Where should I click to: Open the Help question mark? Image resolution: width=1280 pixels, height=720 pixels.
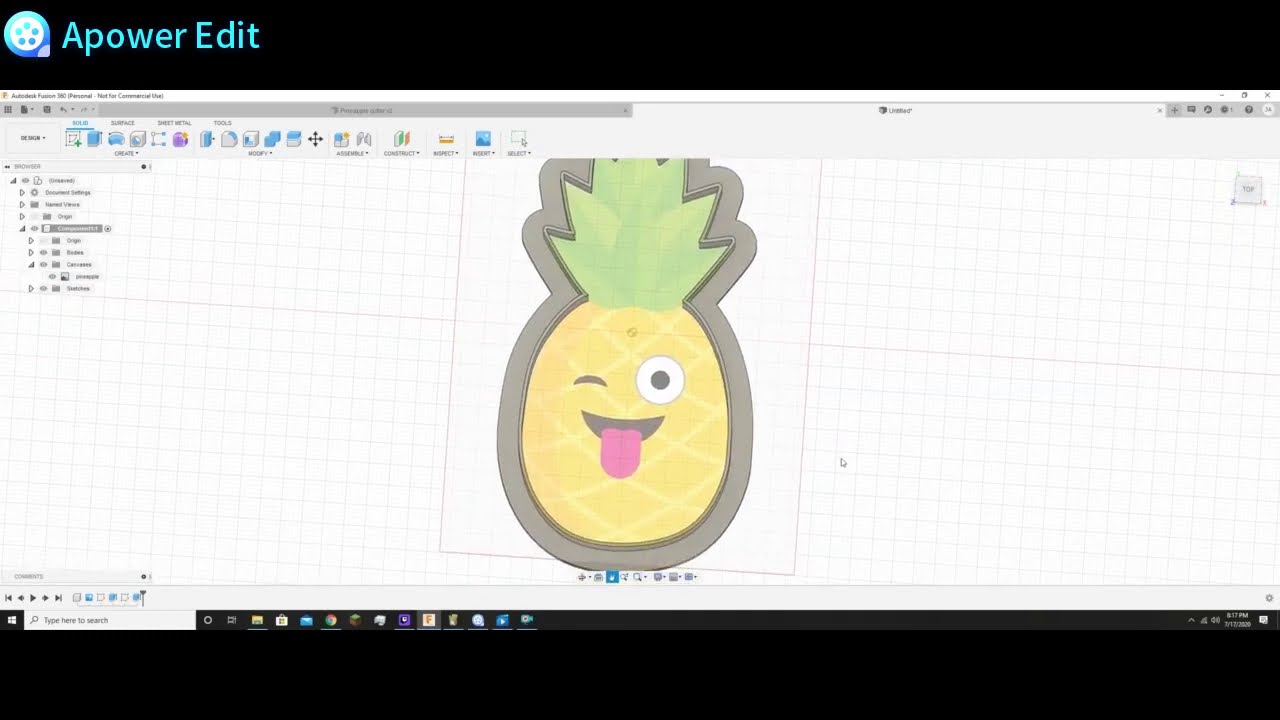click(1248, 110)
